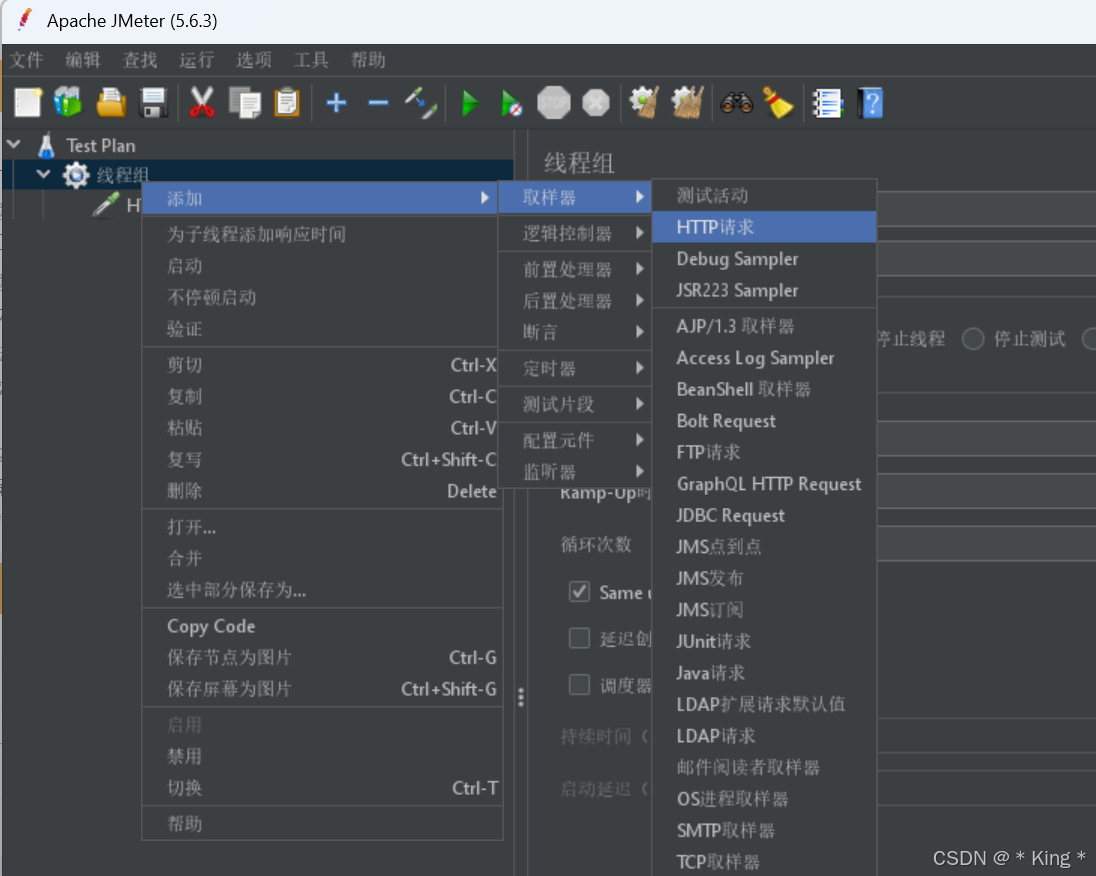
Task: Open the Templates icon in toolbar
Action: tap(68, 103)
